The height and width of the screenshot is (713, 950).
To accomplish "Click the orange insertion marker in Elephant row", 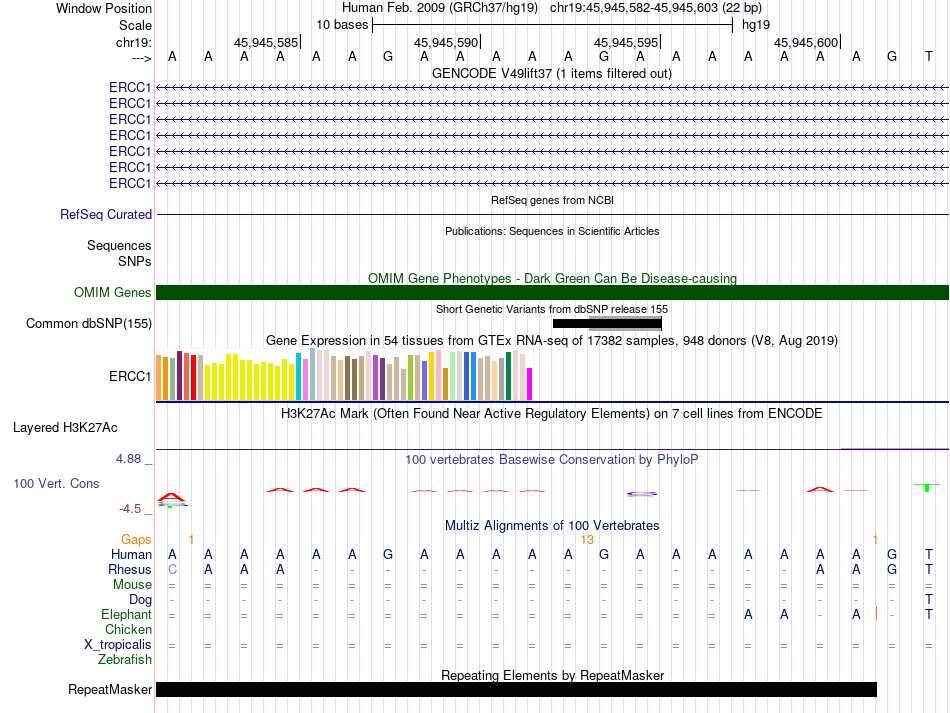I will (x=876, y=613).
